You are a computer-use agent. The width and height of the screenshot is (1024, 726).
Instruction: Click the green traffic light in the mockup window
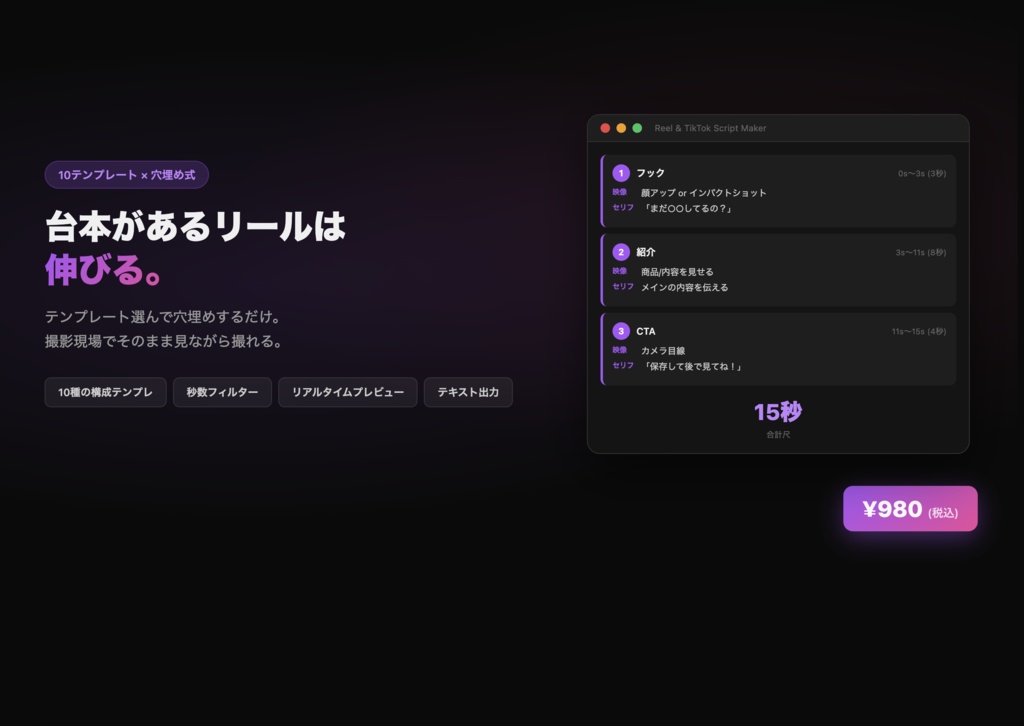click(x=638, y=128)
